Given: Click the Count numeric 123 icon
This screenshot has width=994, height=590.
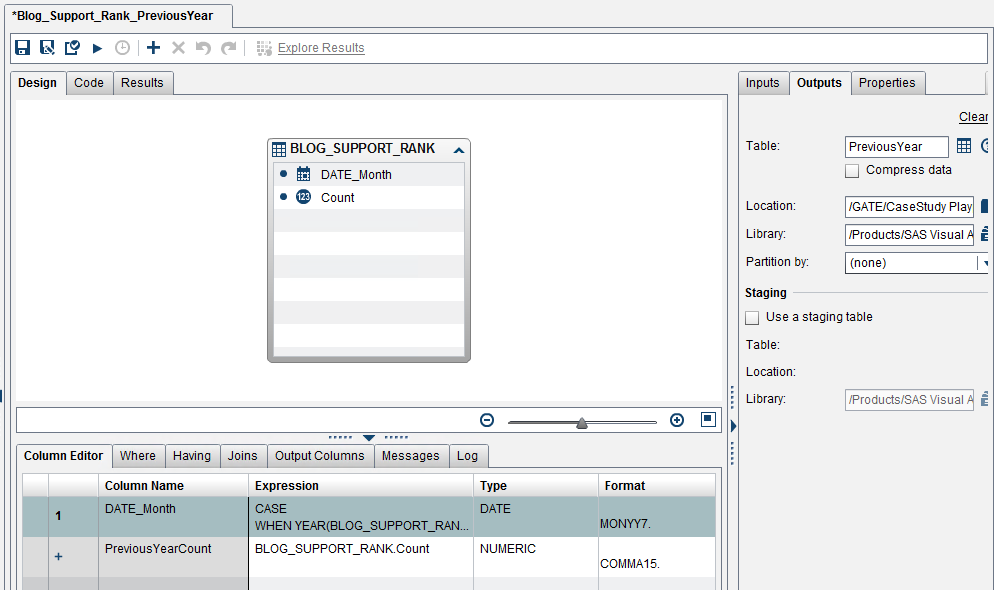Looking at the screenshot, I should pos(304,197).
